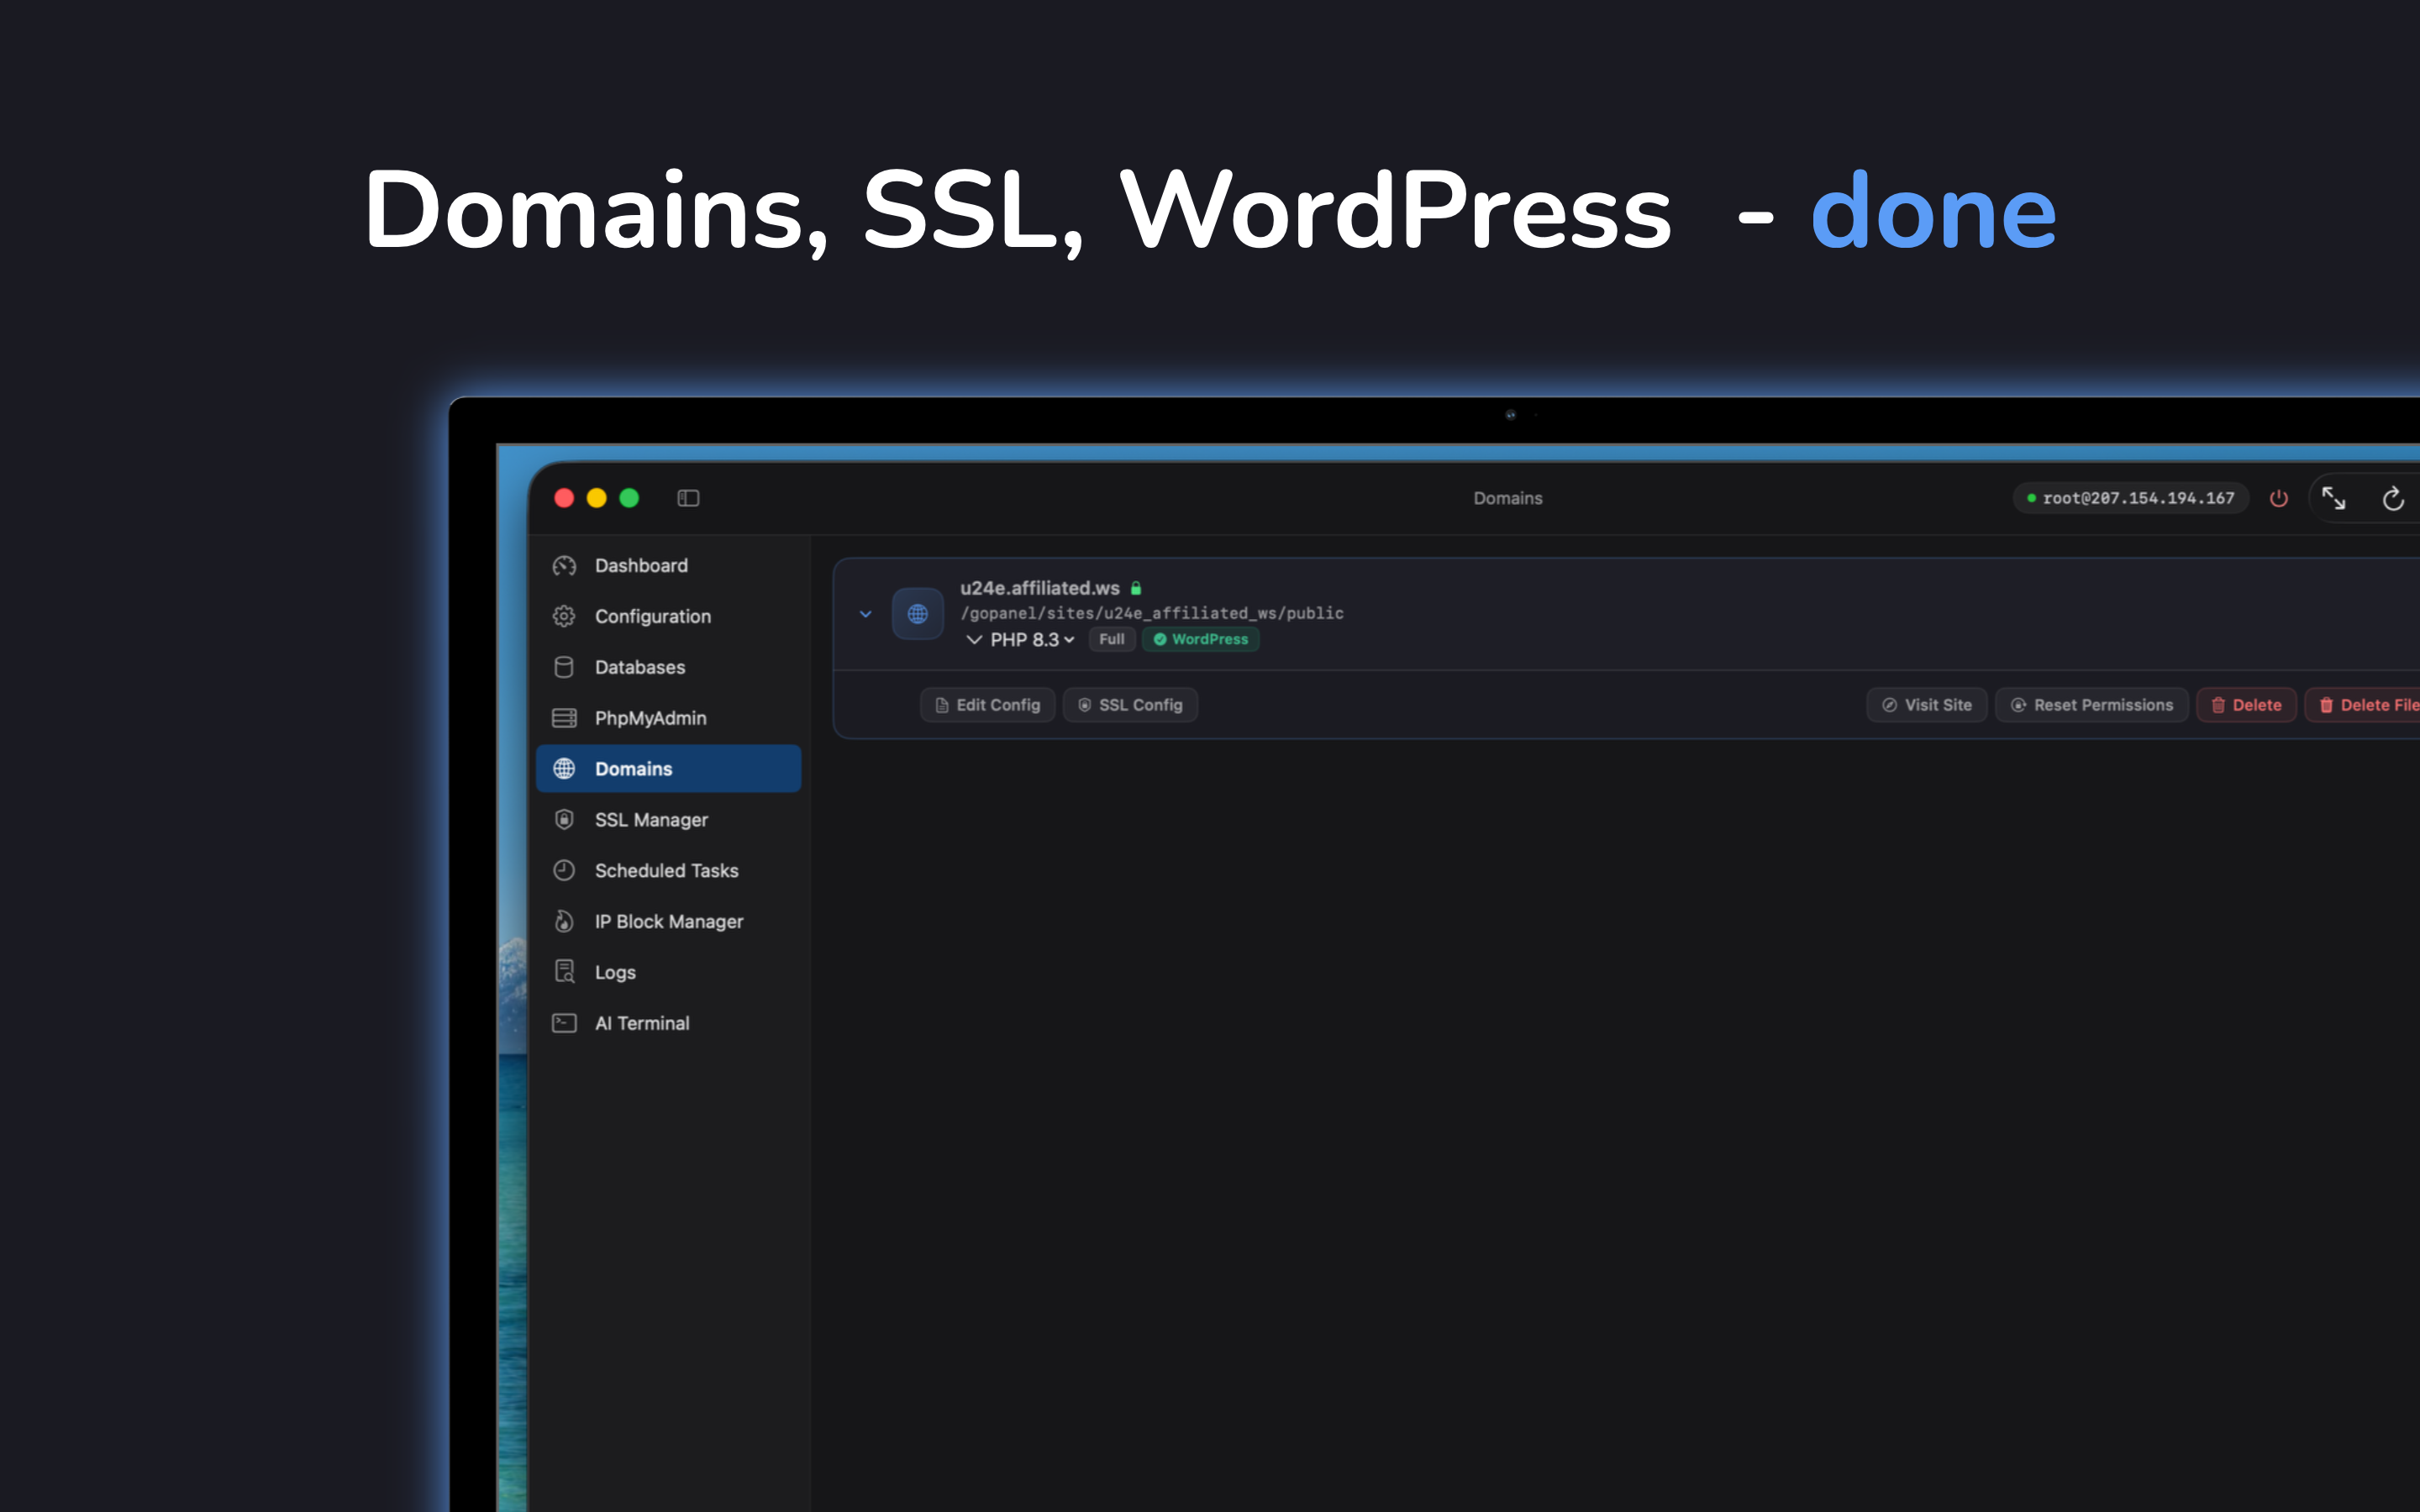Click the refresh icon in title bar
This screenshot has width=2420, height=1512.
[x=2392, y=498]
